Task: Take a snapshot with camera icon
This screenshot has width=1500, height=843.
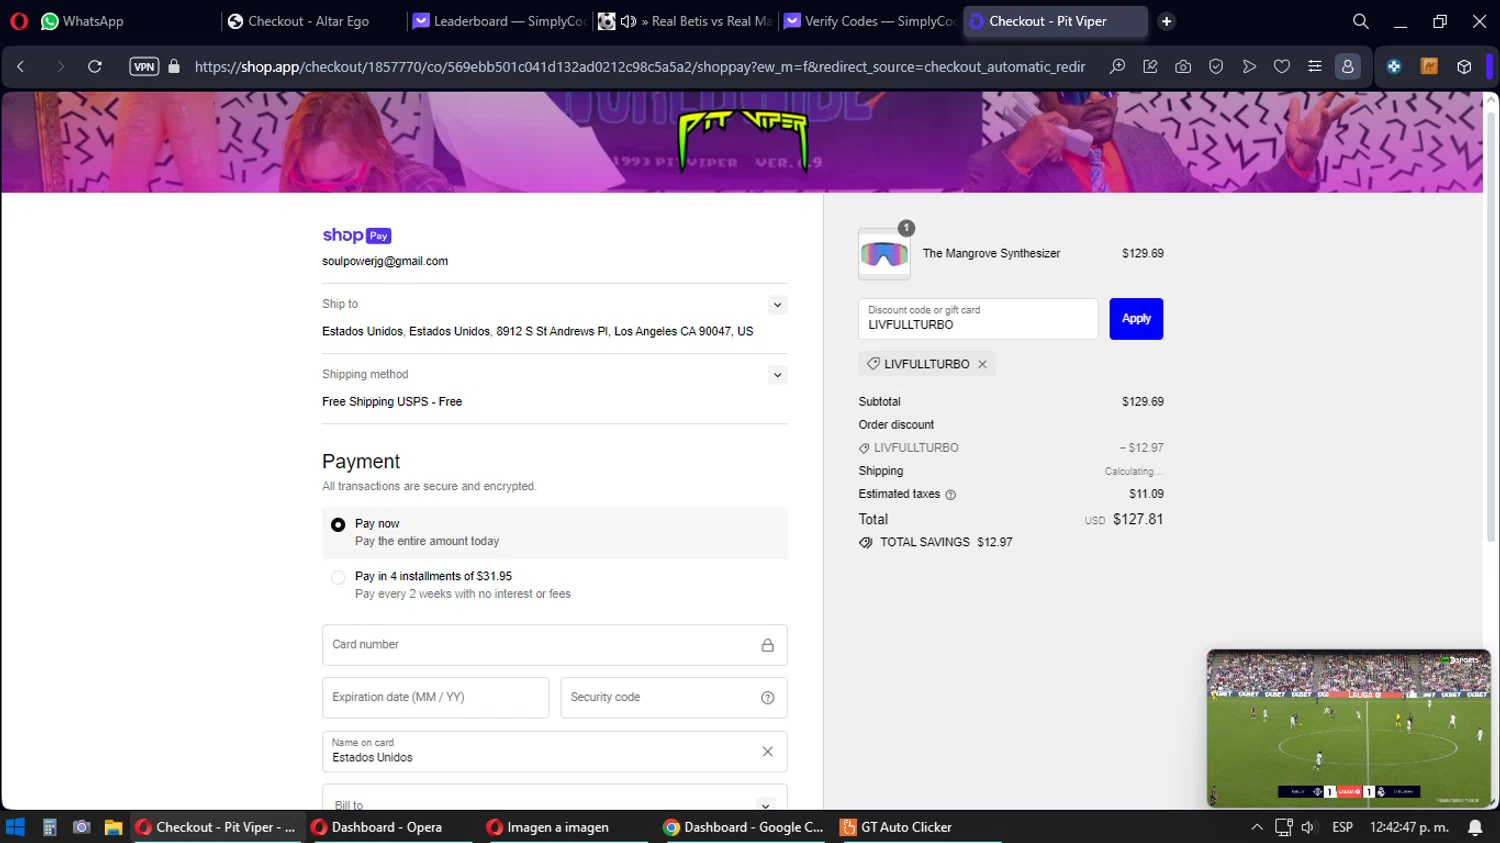Action: pos(1183,67)
